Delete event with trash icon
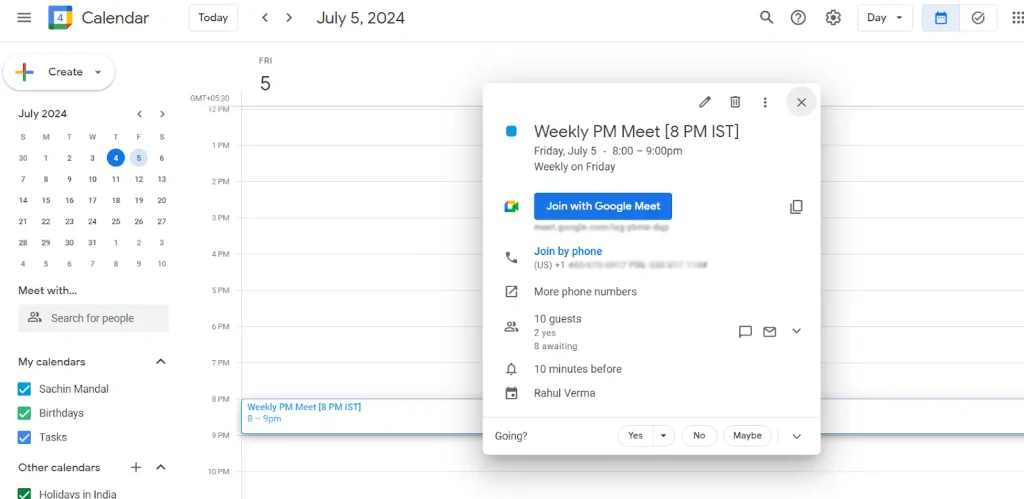Image resolution: width=1024 pixels, height=499 pixels. pyautogui.click(x=735, y=102)
